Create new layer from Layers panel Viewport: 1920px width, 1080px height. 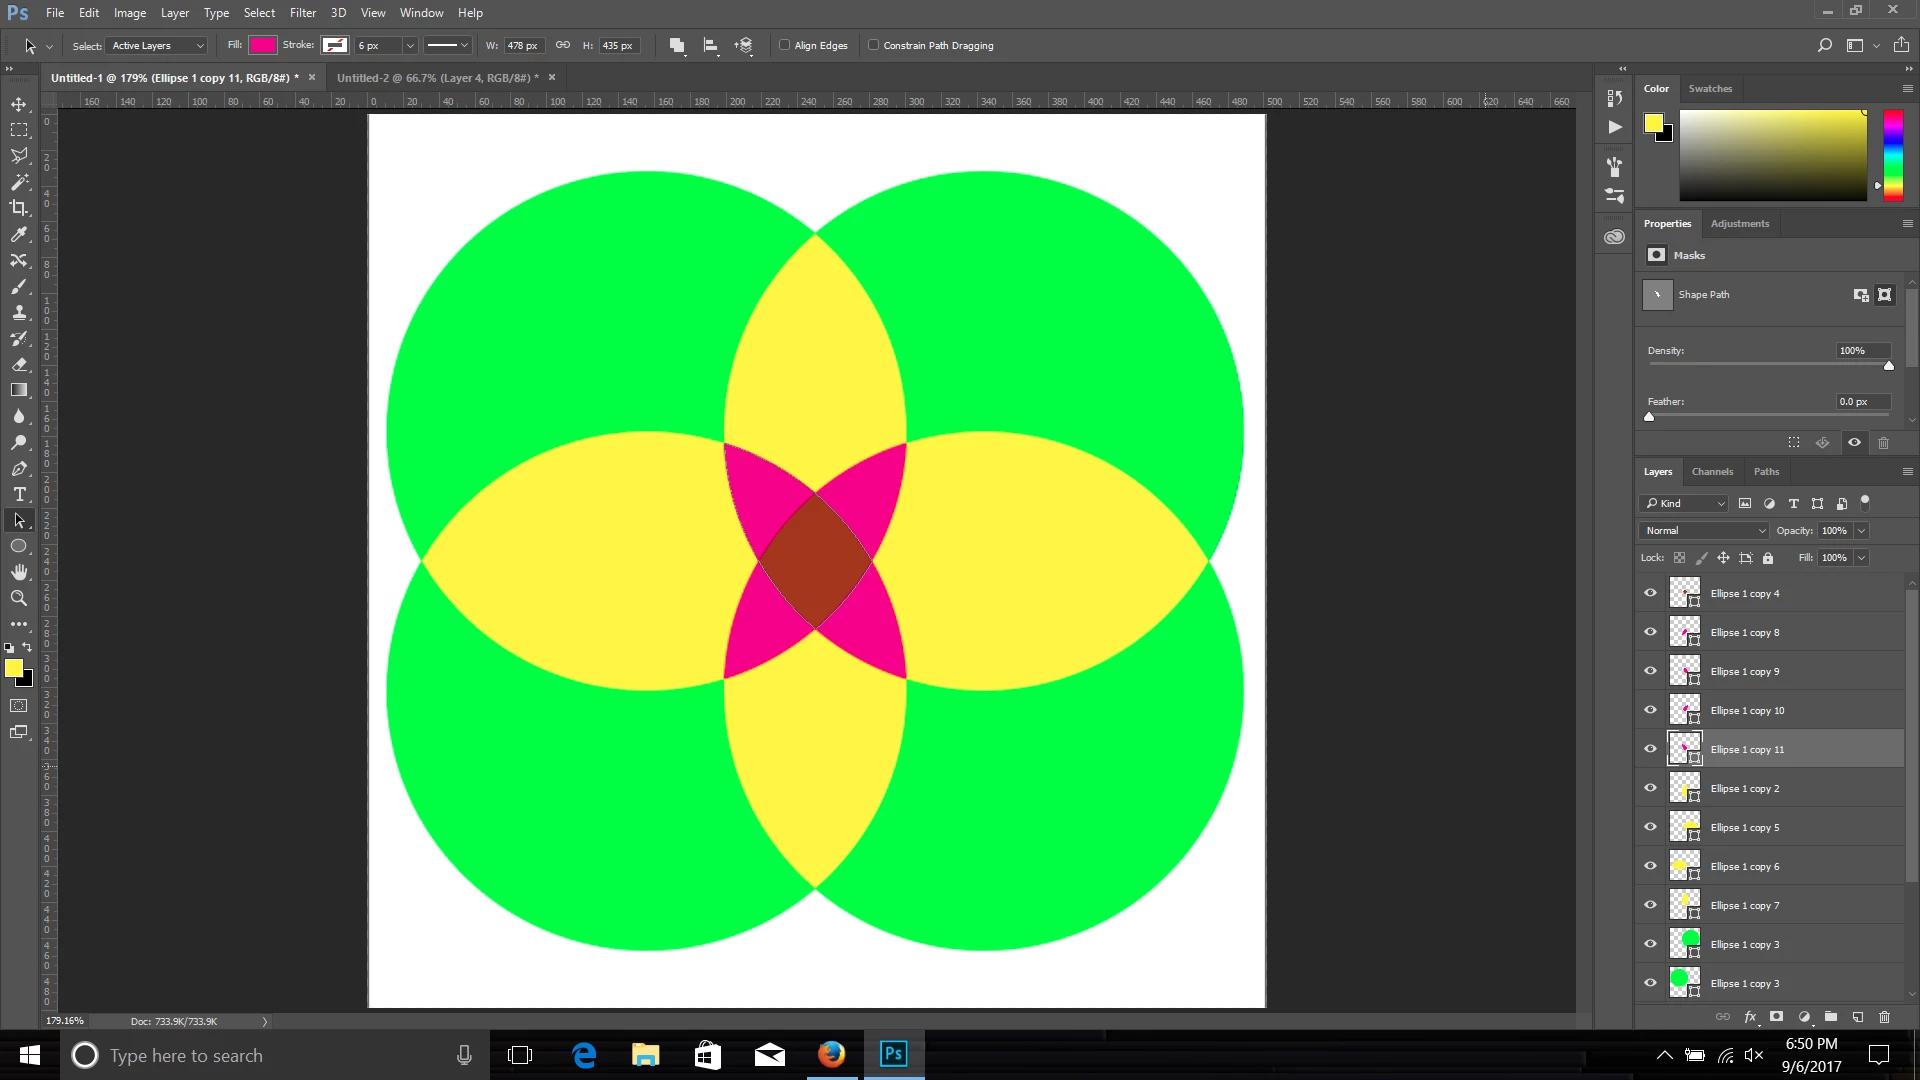pos(1857,1017)
